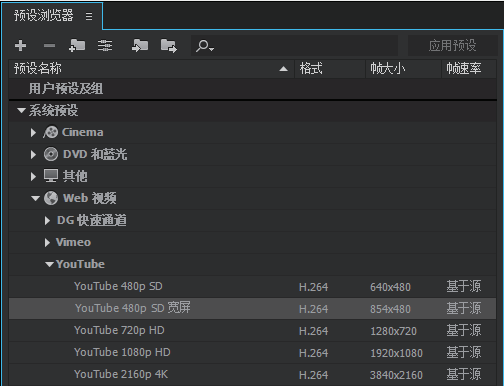The height and width of the screenshot is (386, 504).
Task: Sort by 格式 column header
Action: click(330, 69)
